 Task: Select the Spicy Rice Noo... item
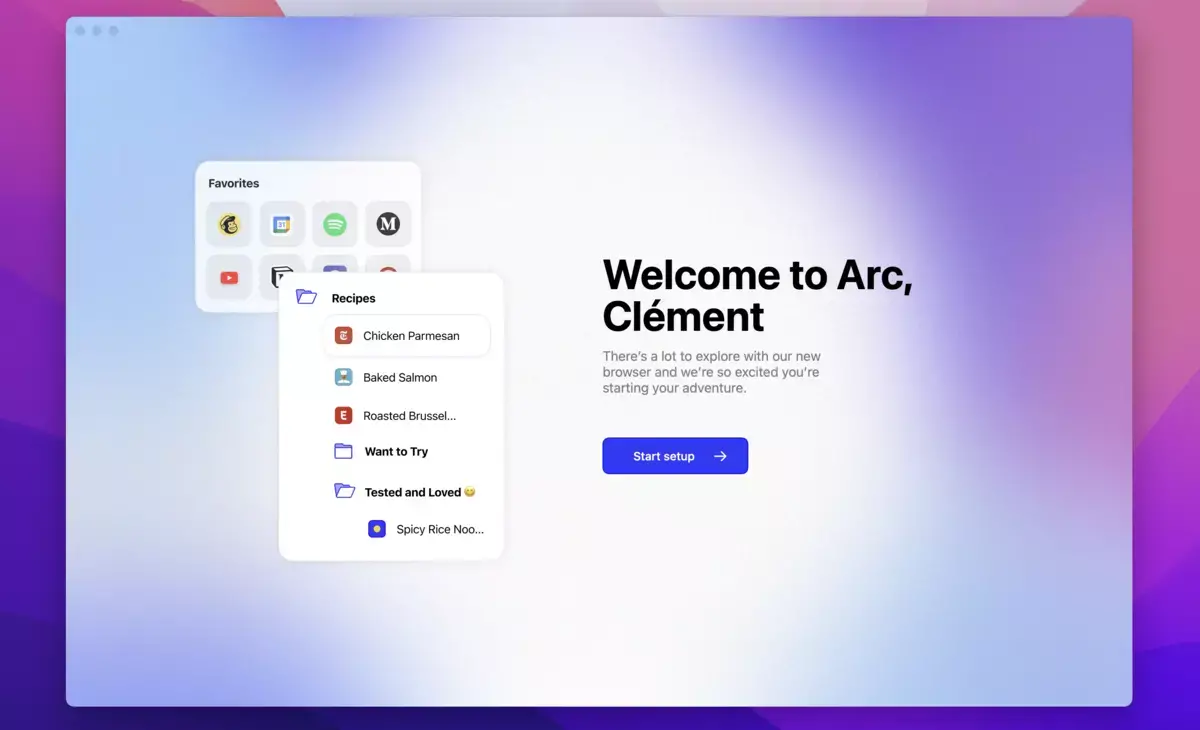click(439, 529)
